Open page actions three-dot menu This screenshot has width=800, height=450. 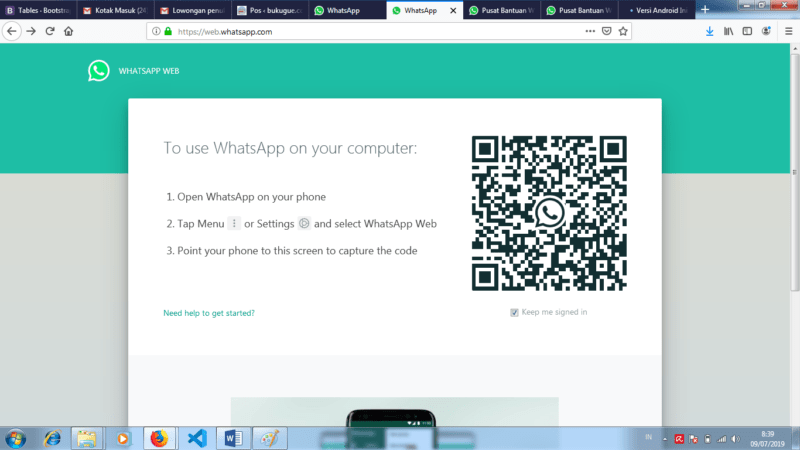[x=590, y=31]
